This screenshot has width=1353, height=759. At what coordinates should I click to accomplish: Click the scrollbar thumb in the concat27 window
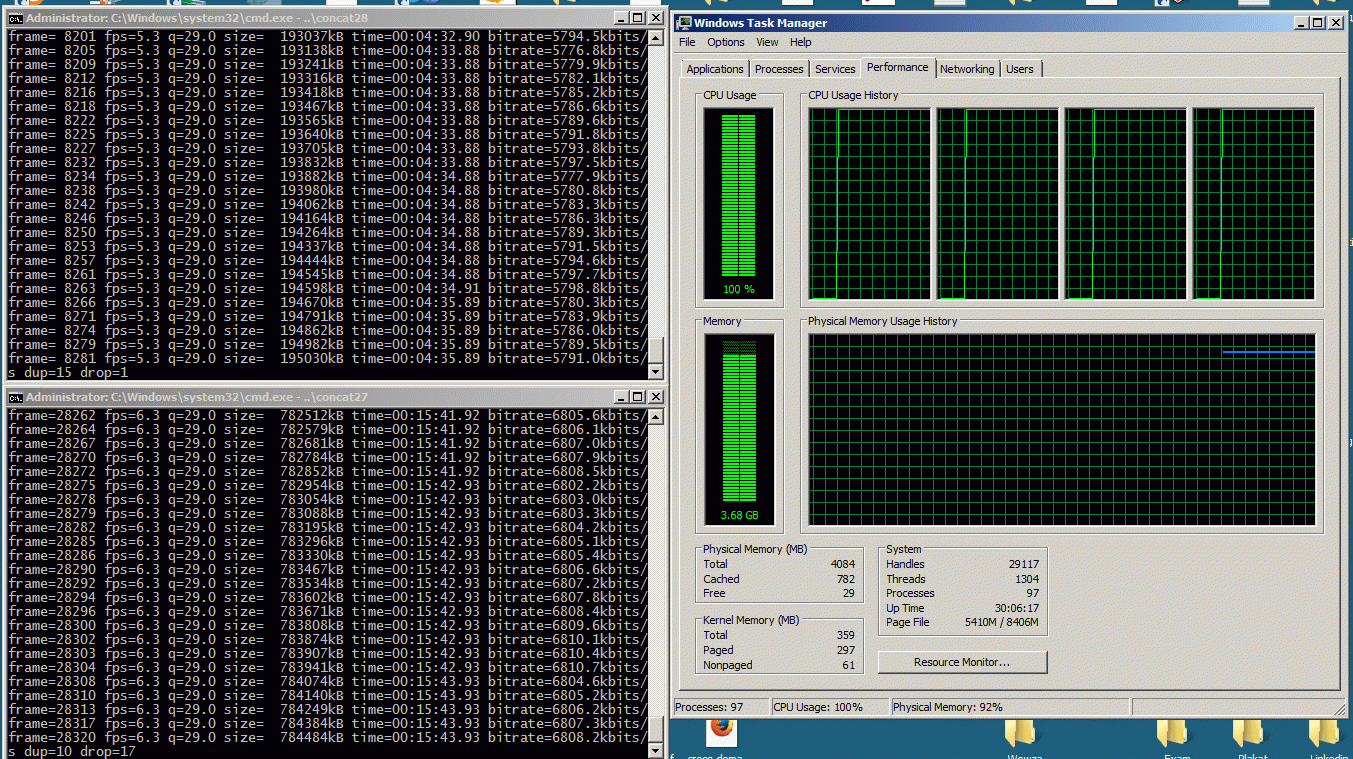tap(655, 730)
